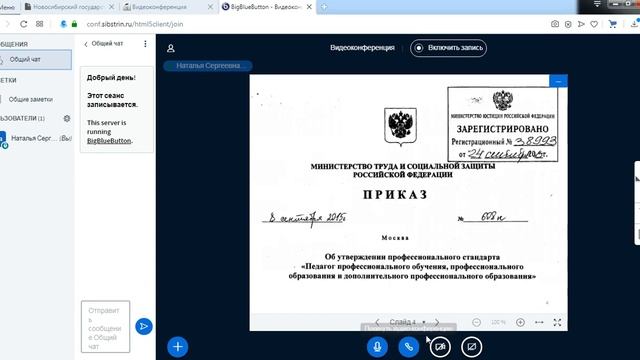This screenshot has width=640, height=360.
Task: View site security lock info
Action: pyautogui.click(x=74, y=24)
